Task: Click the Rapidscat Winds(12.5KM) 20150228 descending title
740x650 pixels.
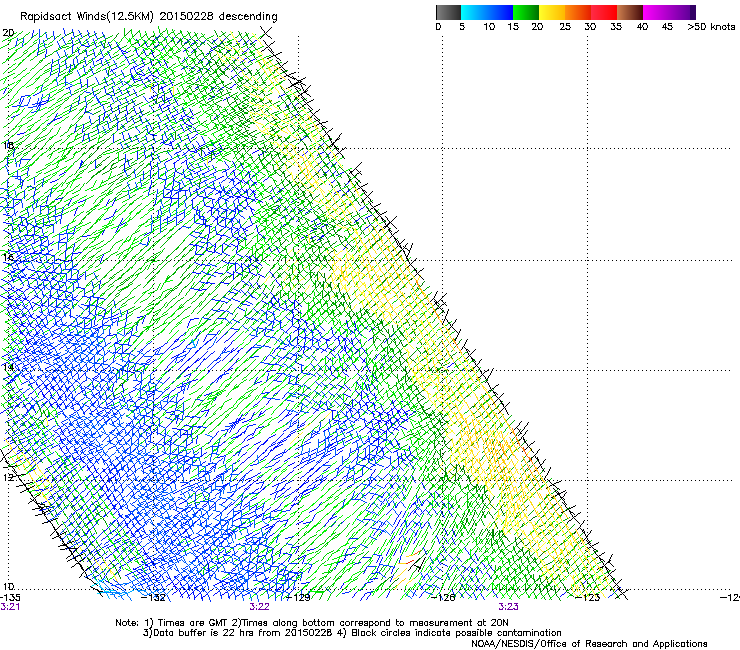Action: pos(149,17)
